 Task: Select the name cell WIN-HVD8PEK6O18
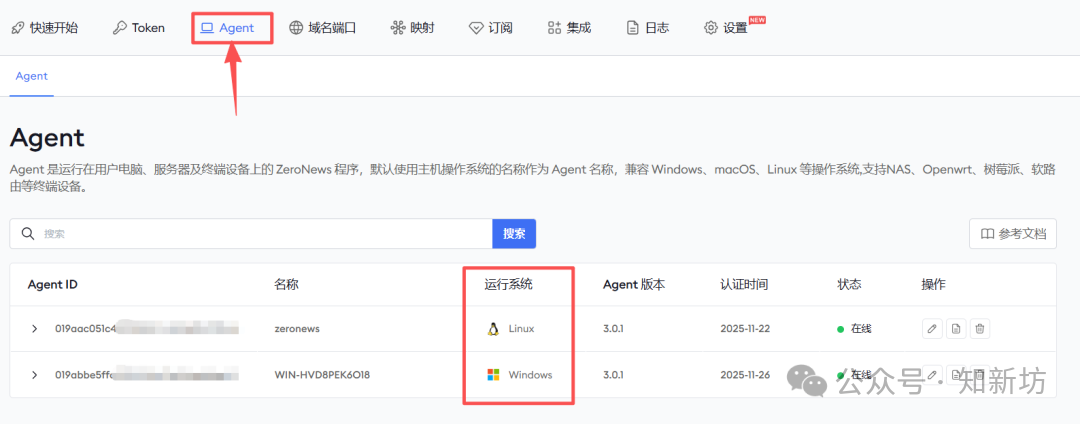[x=323, y=375]
